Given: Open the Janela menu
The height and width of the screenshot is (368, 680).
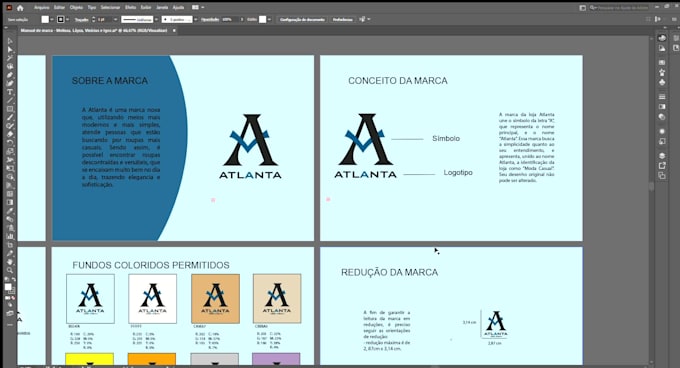Looking at the screenshot, I should pyautogui.click(x=162, y=7).
